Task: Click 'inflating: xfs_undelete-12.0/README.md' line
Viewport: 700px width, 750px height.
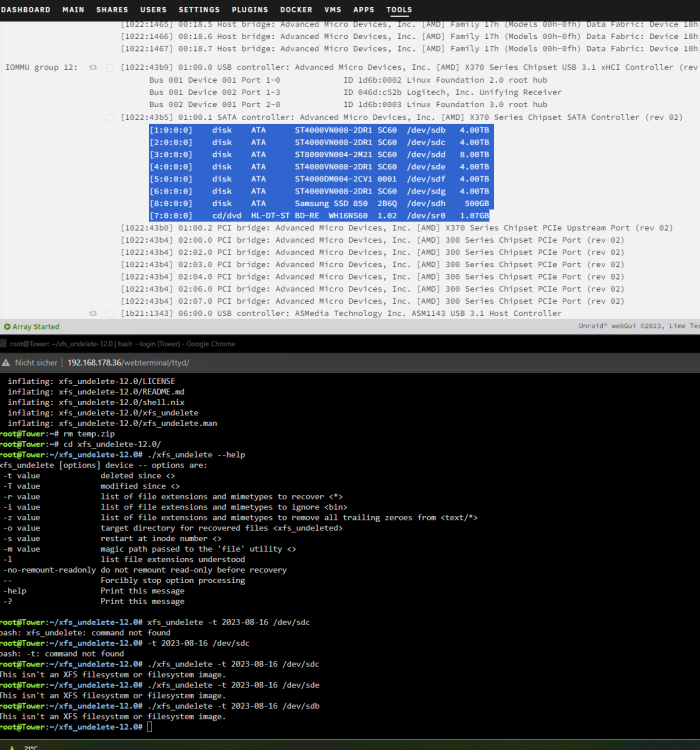Action: pyautogui.click(x=96, y=392)
